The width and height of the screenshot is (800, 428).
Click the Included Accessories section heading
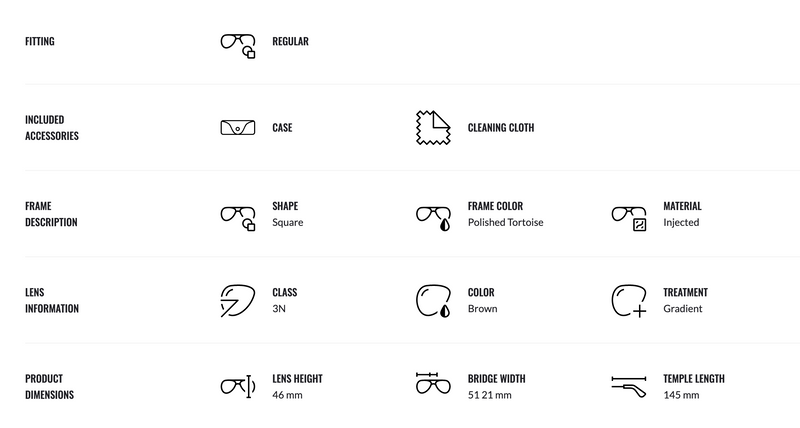(52, 128)
